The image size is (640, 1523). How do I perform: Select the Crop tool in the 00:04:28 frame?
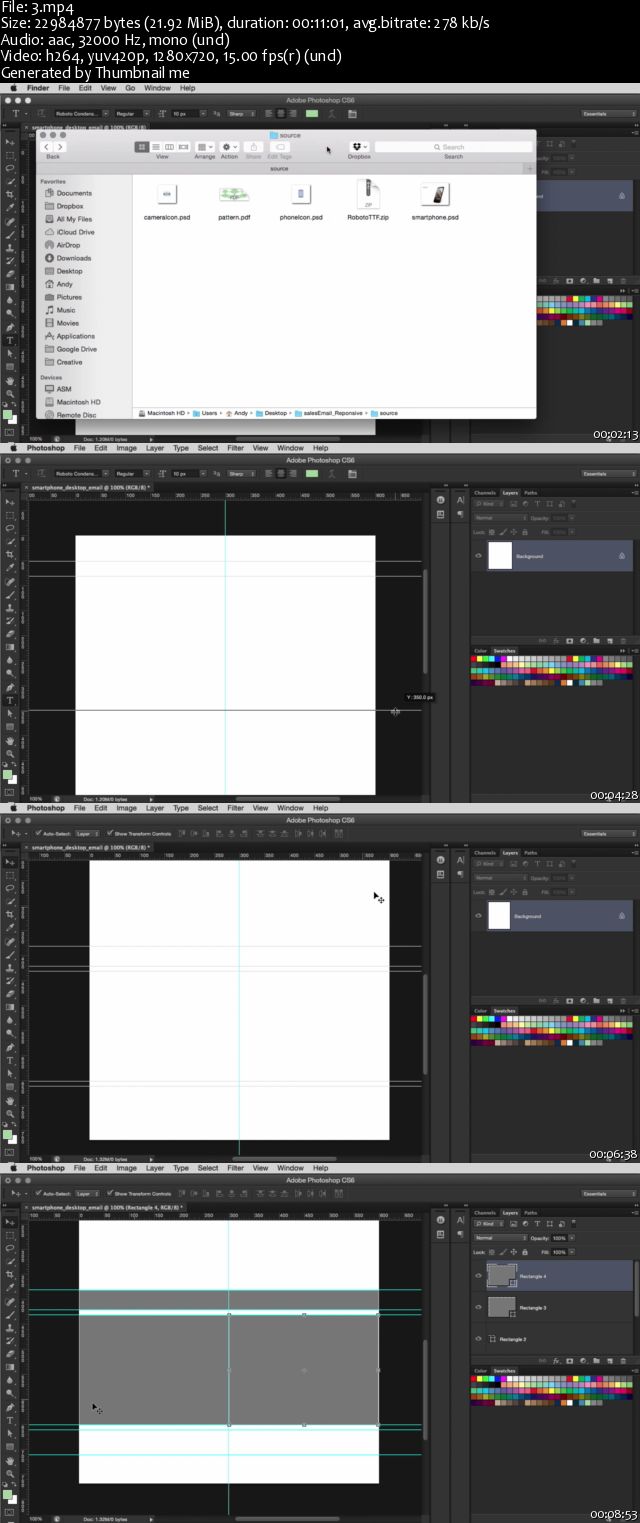10,555
